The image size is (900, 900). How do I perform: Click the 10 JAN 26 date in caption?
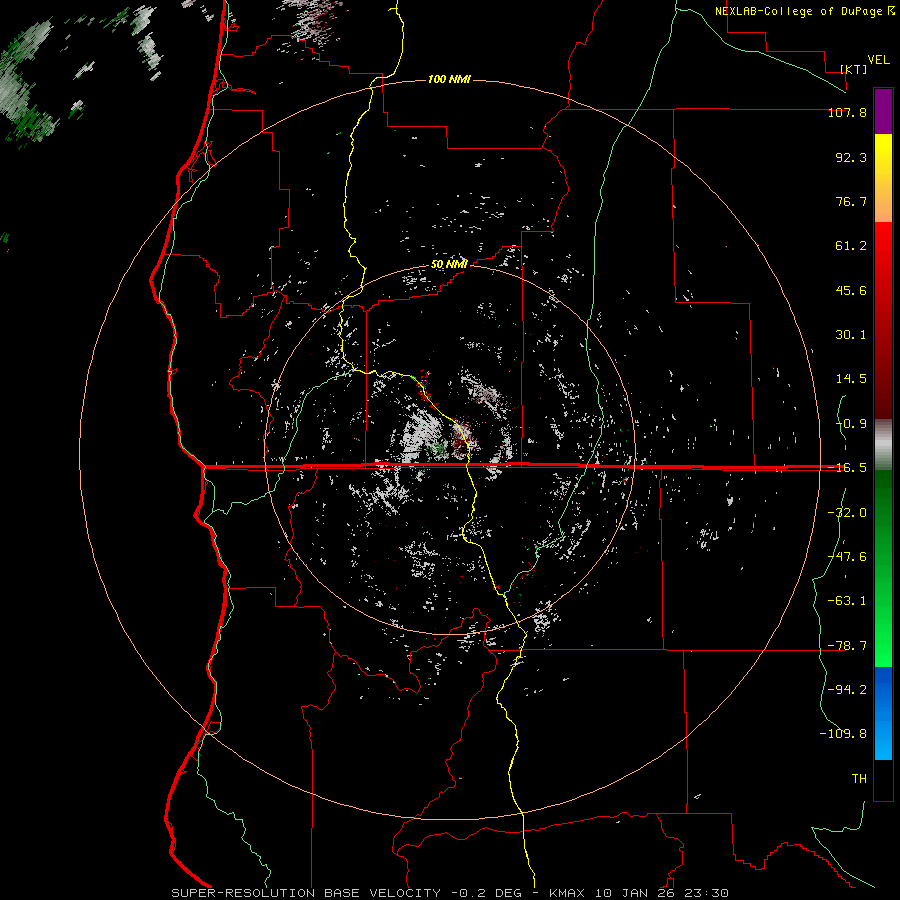point(635,893)
